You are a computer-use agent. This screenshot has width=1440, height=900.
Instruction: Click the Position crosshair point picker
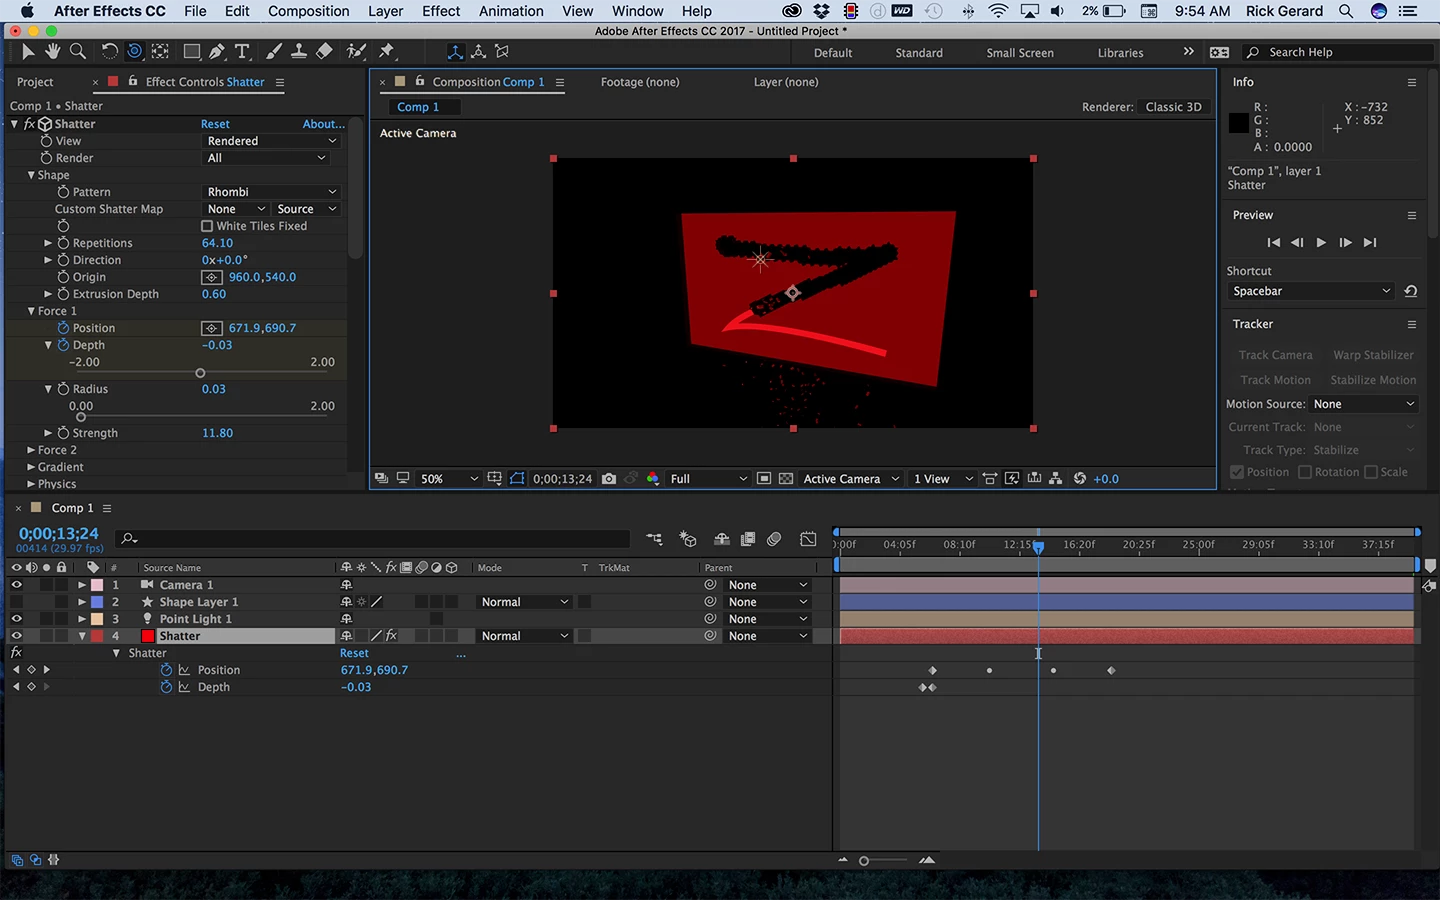[x=212, y=328]
